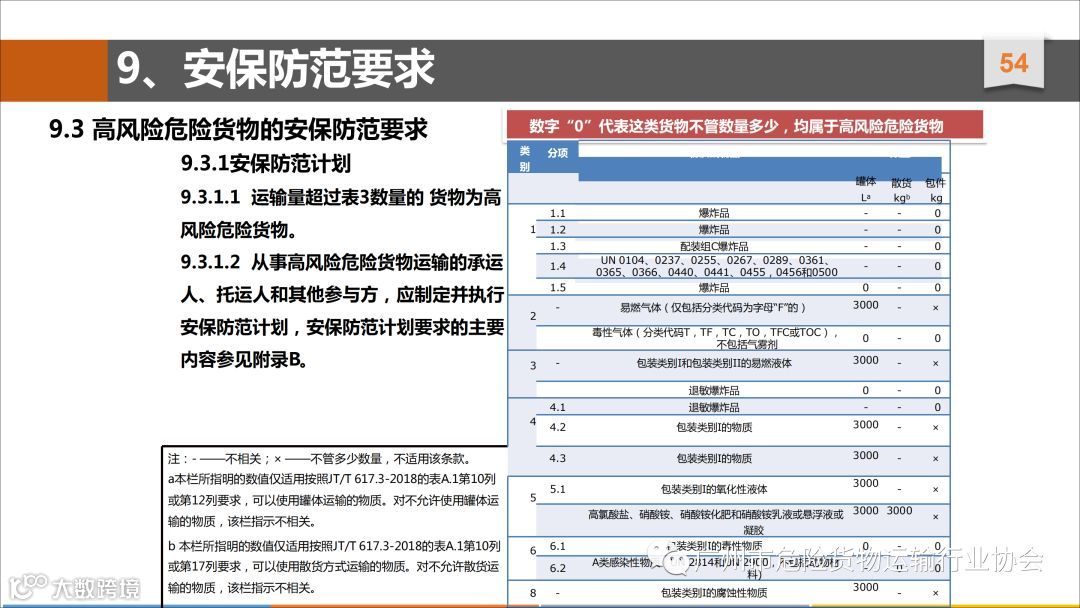Viewport: 1080px width, 608px height.
Task: Select the 5.1 division cell
Action: pyautogui.click(x=557, y=490)
